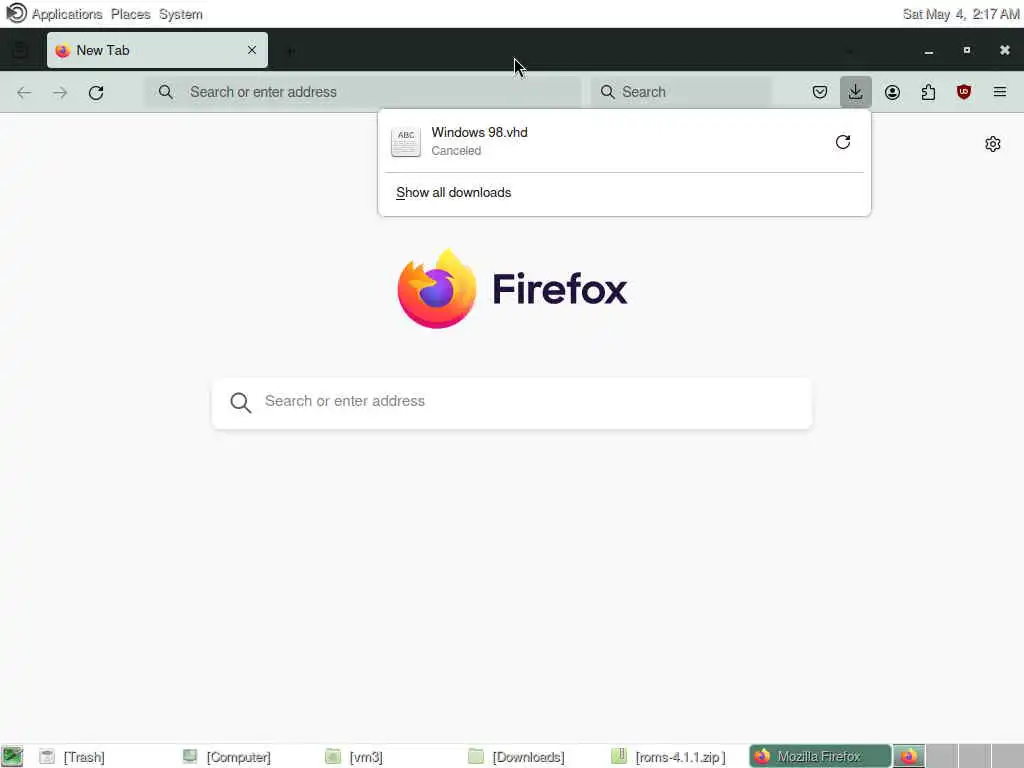This screenshot has height=768, width=1024.
Task: Open a new tab with plus button
Action: (x=291, y=50)
